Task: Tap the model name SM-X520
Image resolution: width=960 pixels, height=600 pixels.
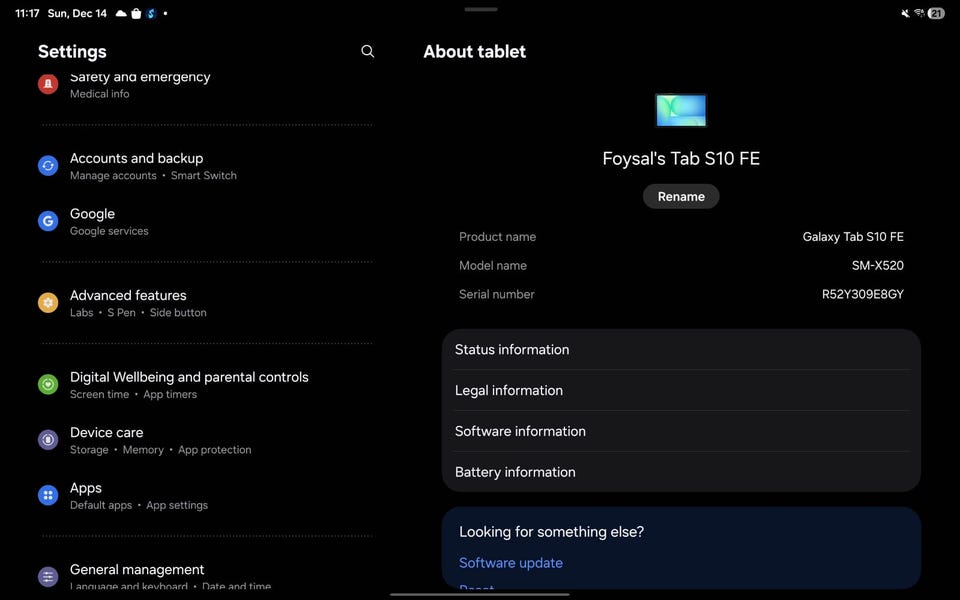Action: pos(877,266)
